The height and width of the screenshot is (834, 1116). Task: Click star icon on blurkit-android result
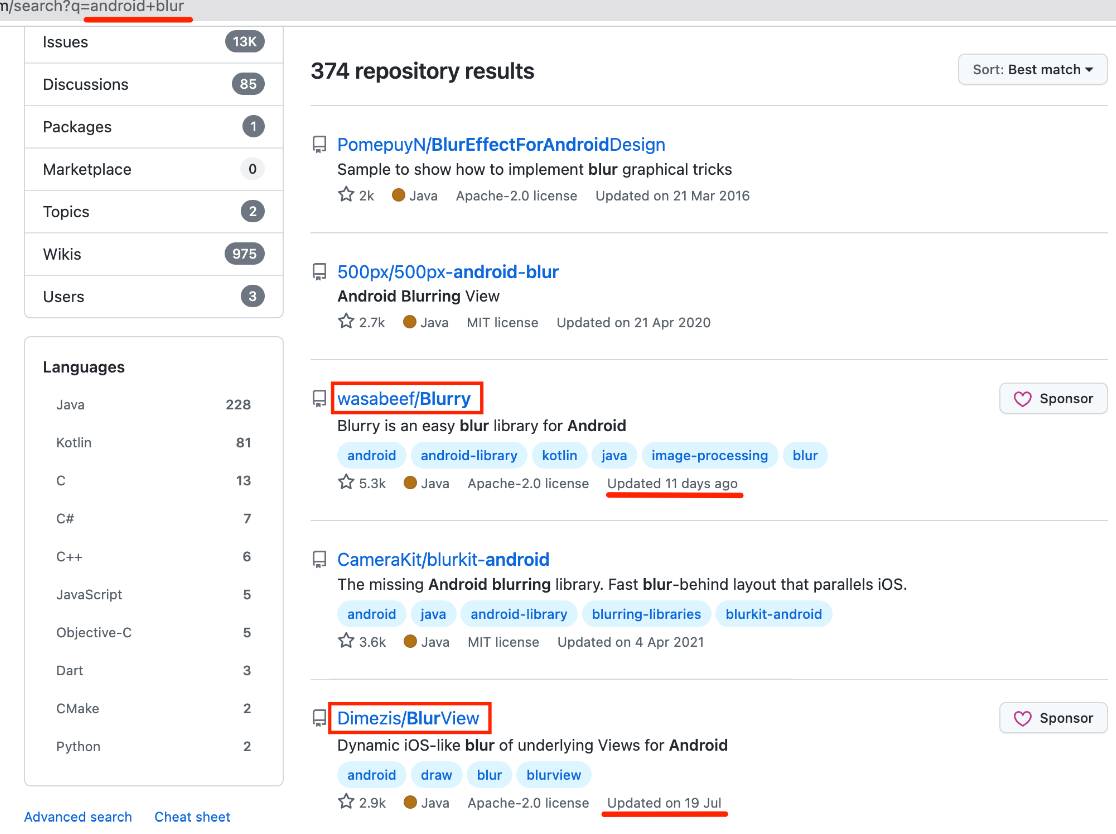[346, 642]
